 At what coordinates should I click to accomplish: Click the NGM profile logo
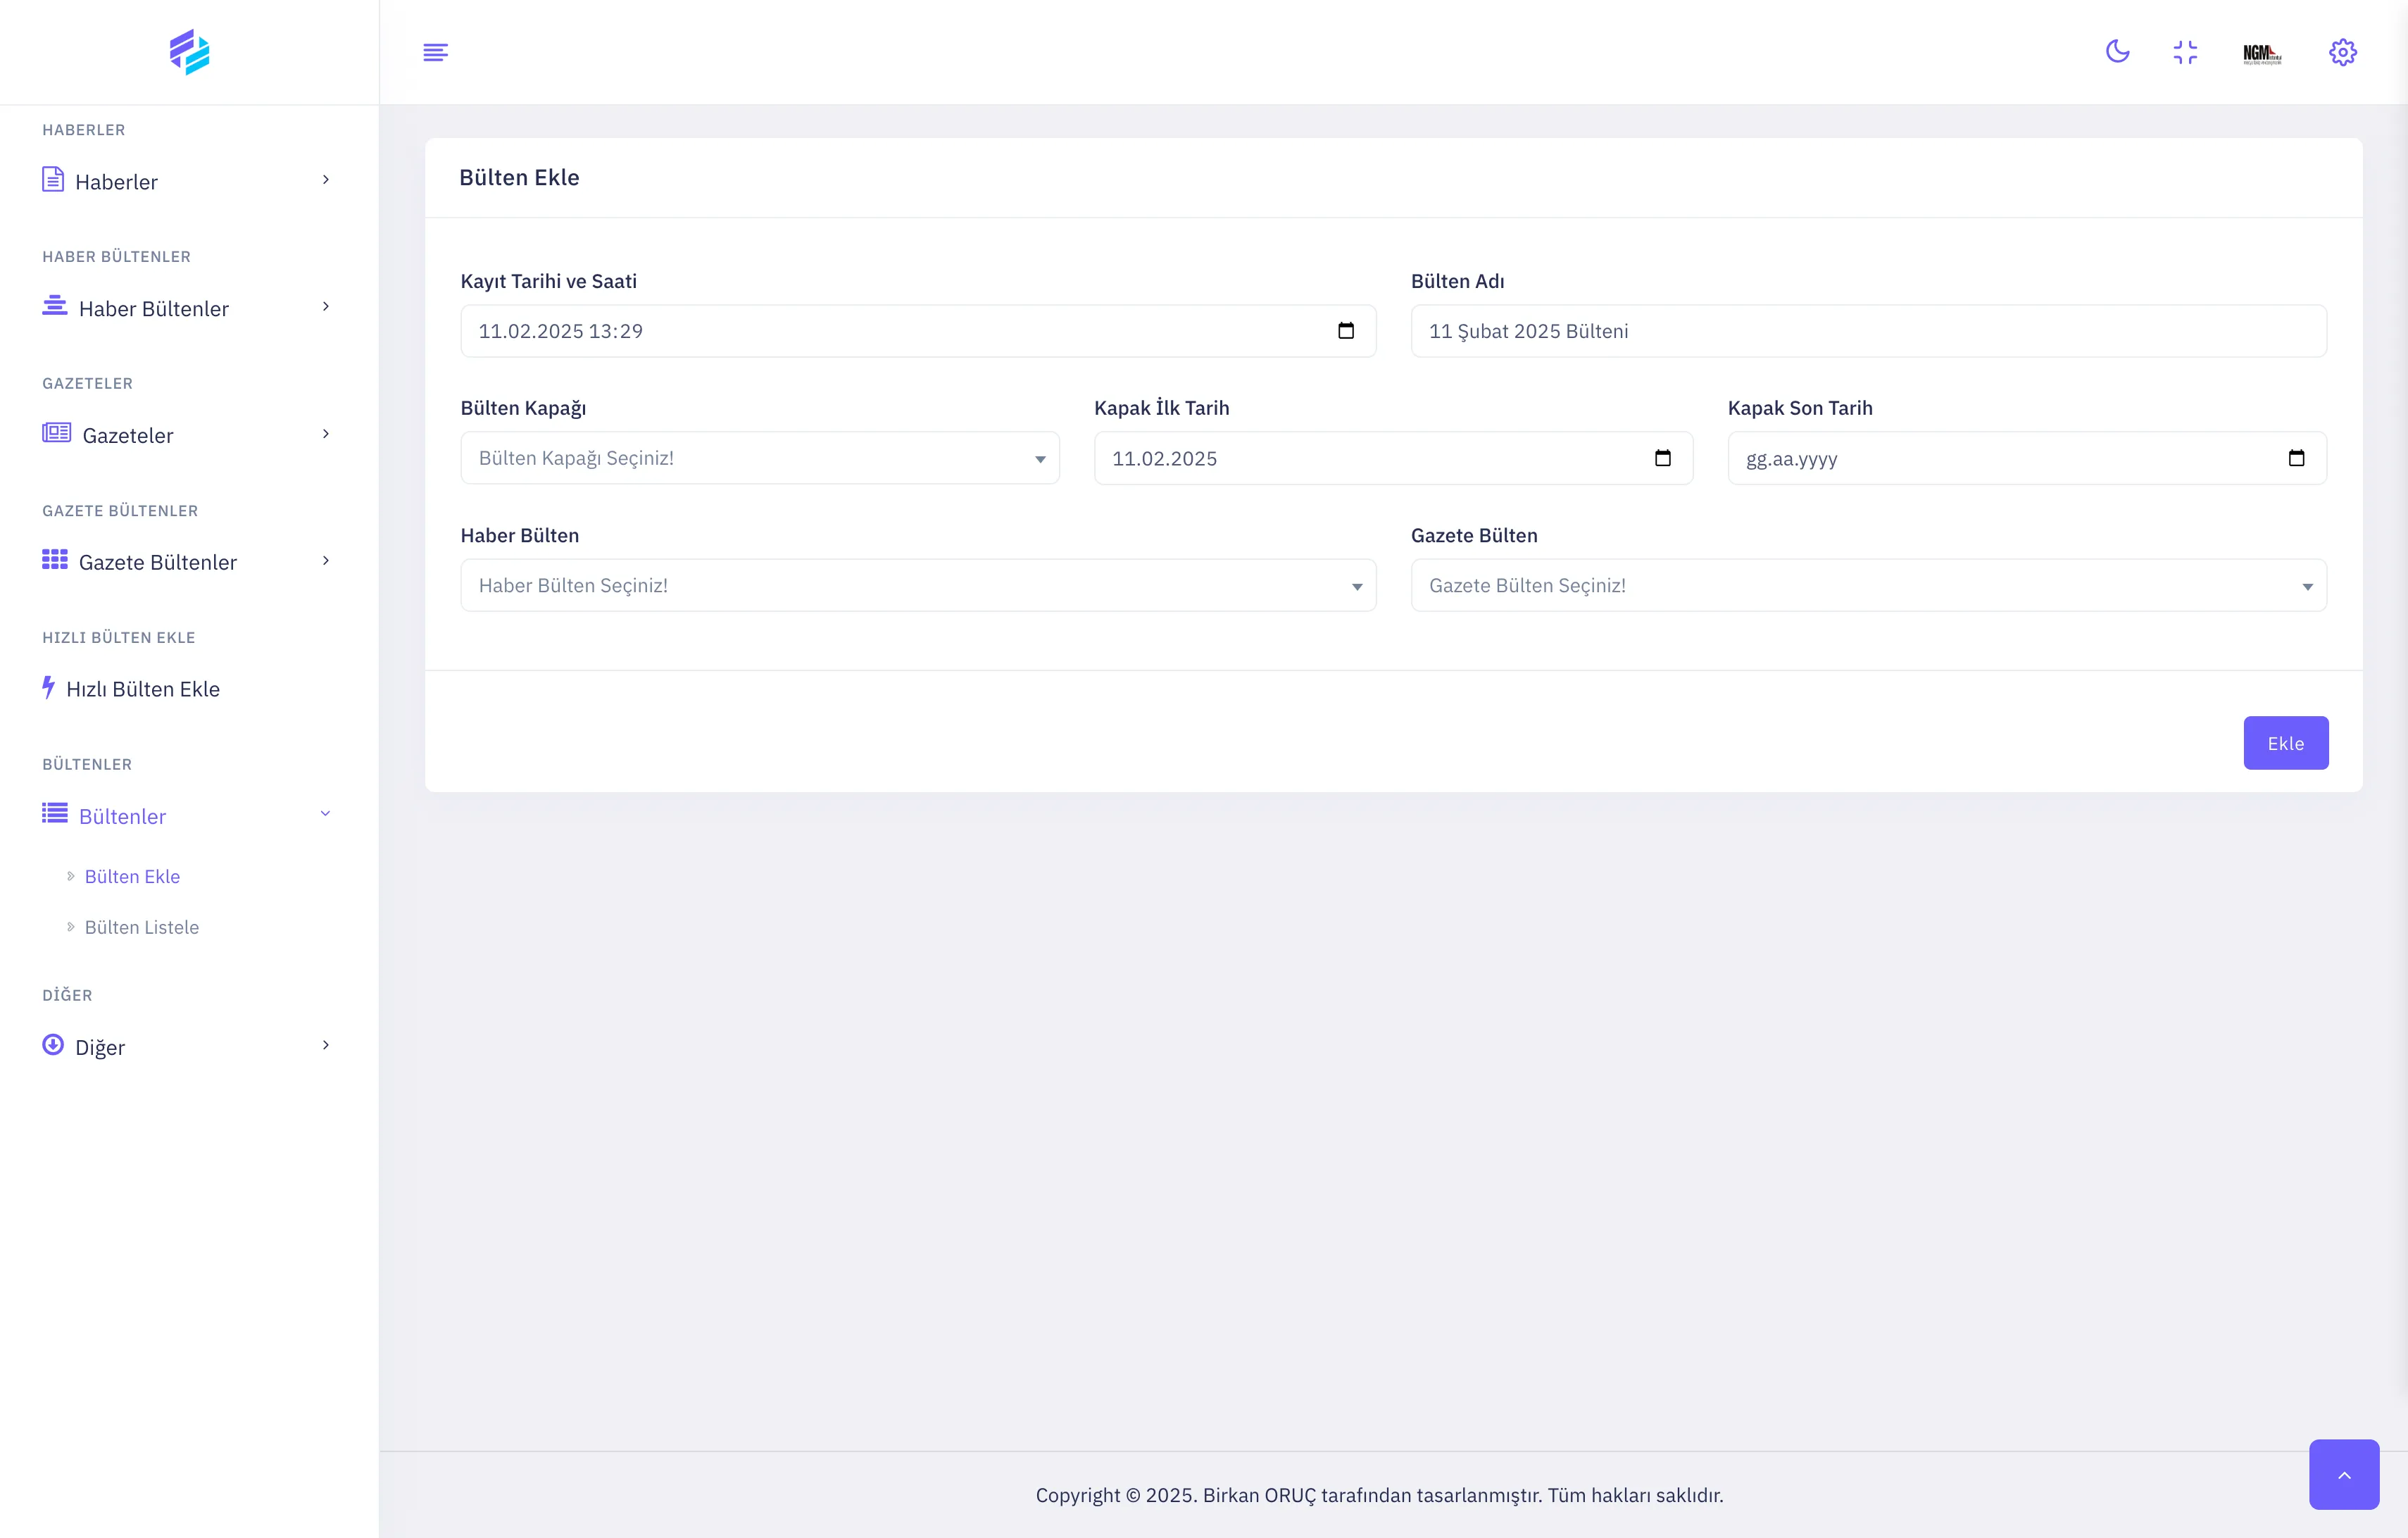[x=2261, y=54]
